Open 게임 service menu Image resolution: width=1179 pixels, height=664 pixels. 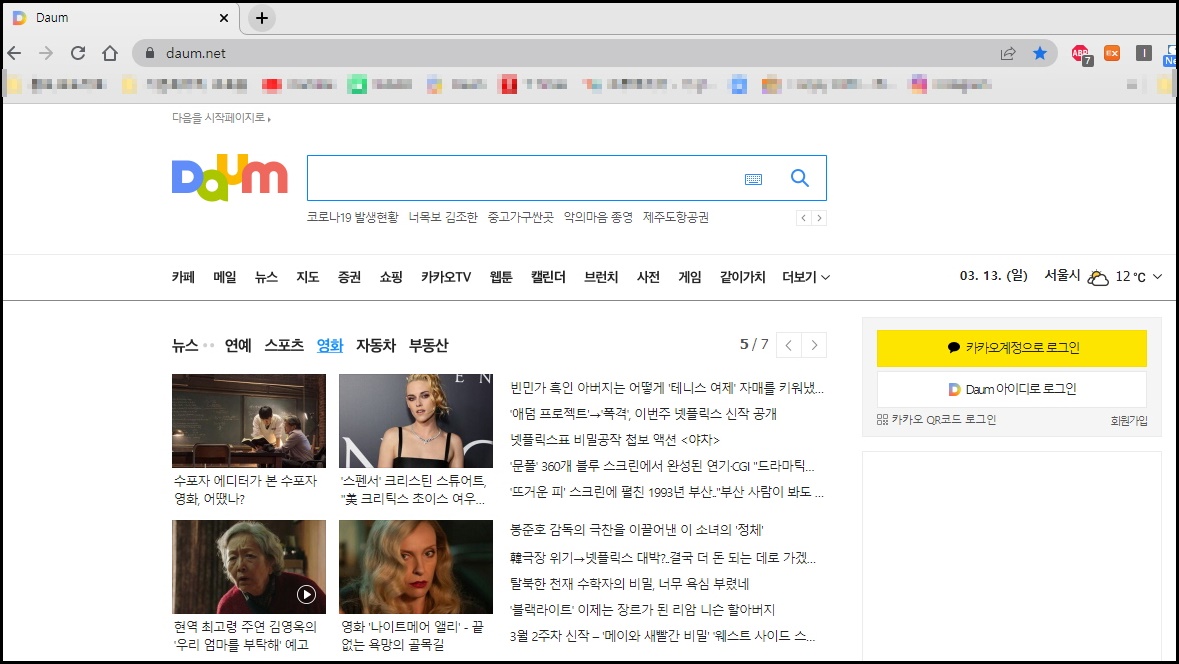point(690,277)
